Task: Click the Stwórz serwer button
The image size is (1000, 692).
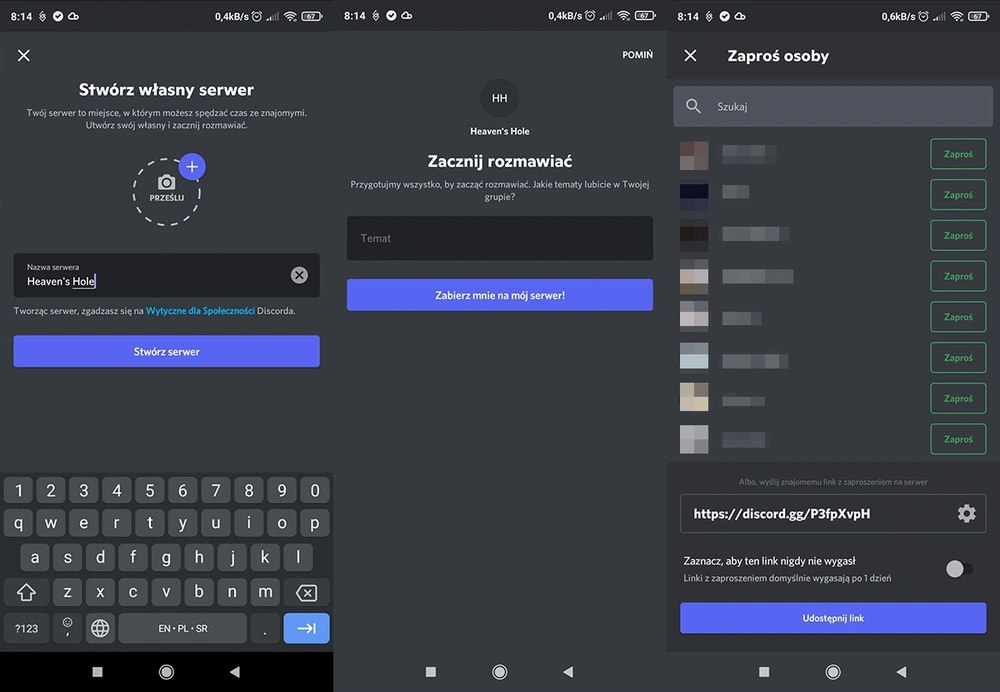Action: pos(166,351)
